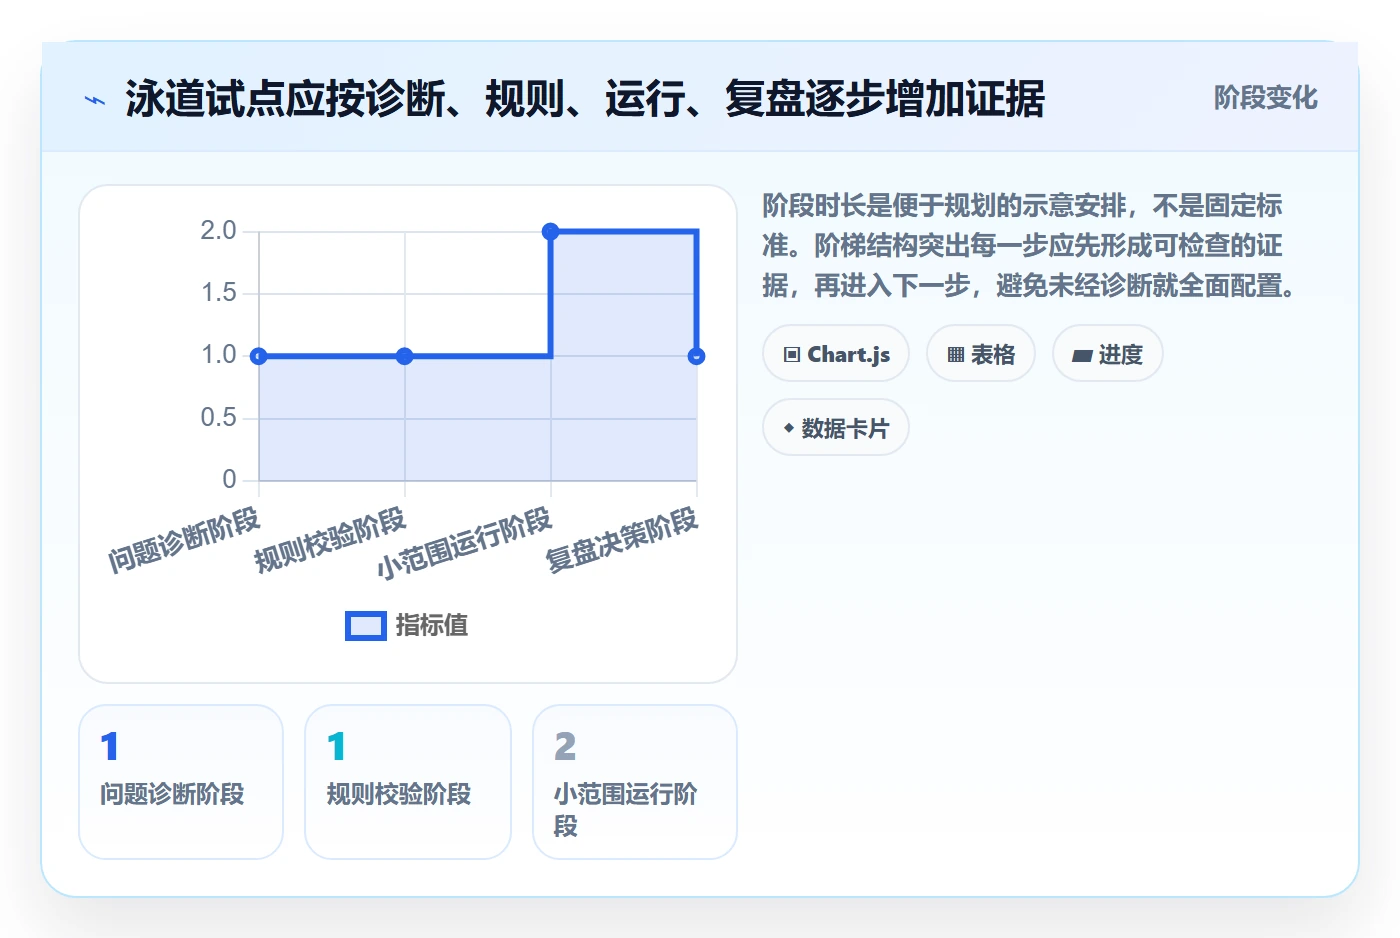Open the 问题诊断阶段 data card
Image resolution: width=1400 pixels, height=938 pixels.
point(181,782)
